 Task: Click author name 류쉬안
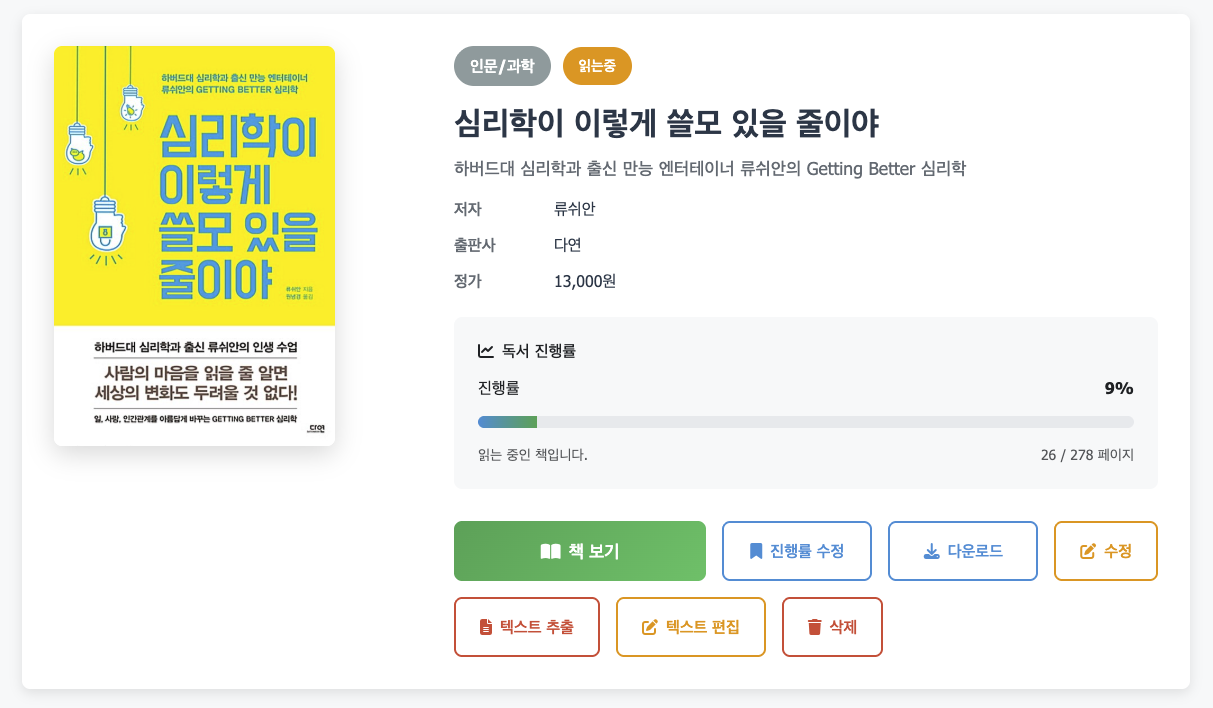pyautogui.click(x=575, y=209)
